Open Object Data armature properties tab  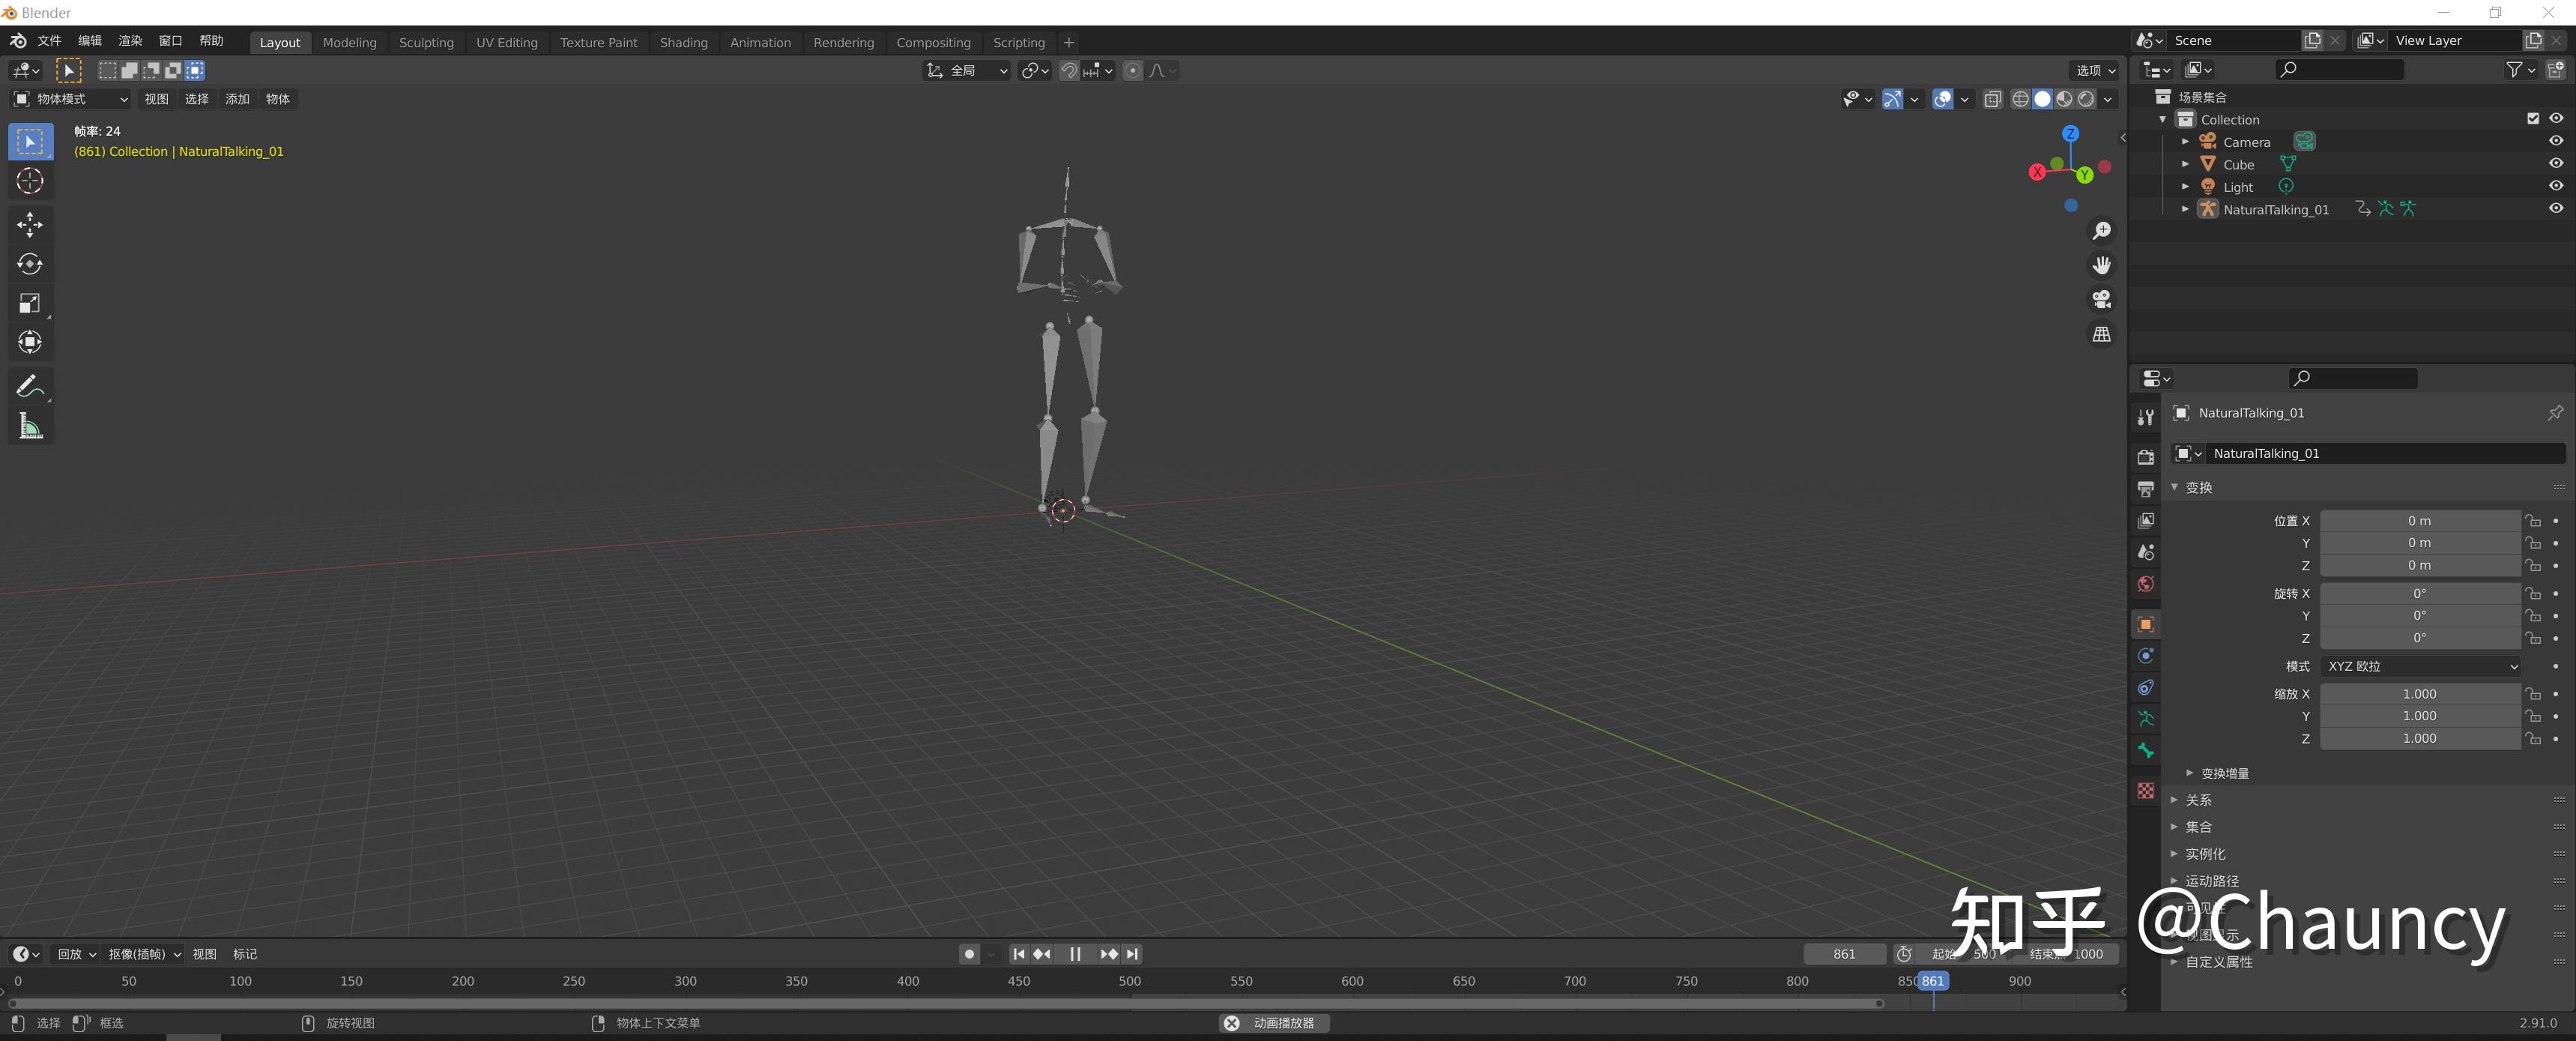(x=2145, y=719)
